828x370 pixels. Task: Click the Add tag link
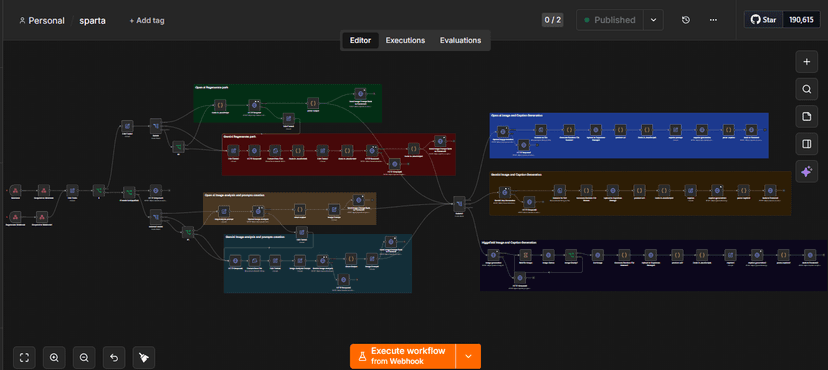click(147, 21)
